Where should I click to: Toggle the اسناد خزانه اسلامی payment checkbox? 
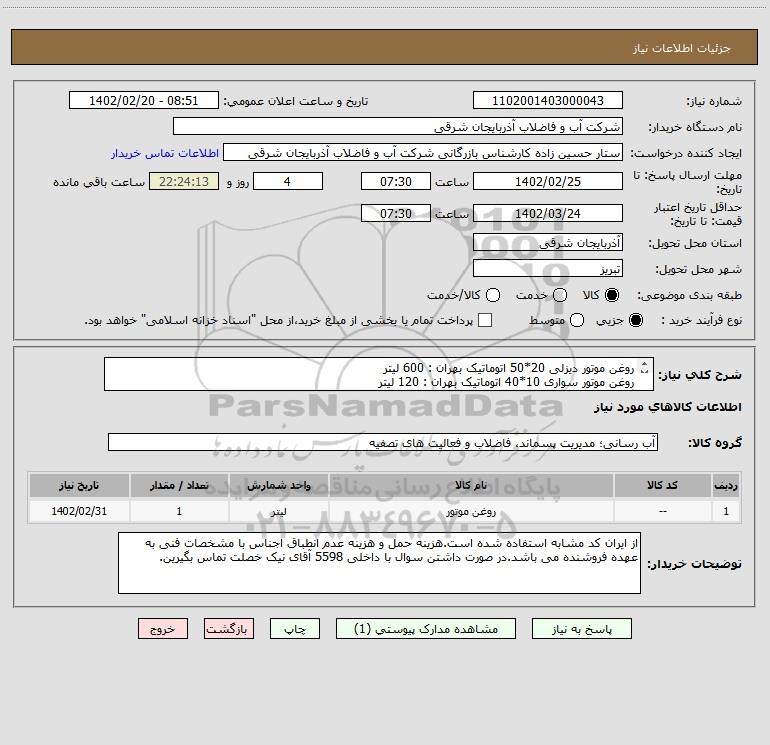click(x=485, y=320)
